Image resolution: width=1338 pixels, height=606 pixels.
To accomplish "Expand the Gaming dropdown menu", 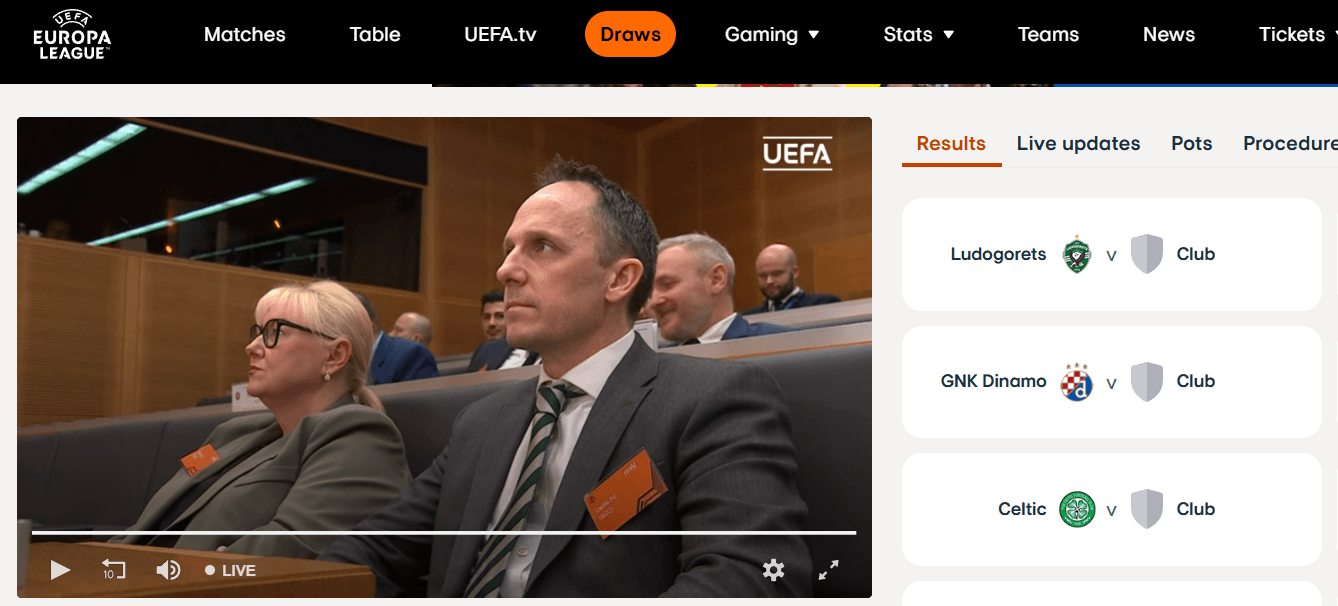I will tap(772, 34).
